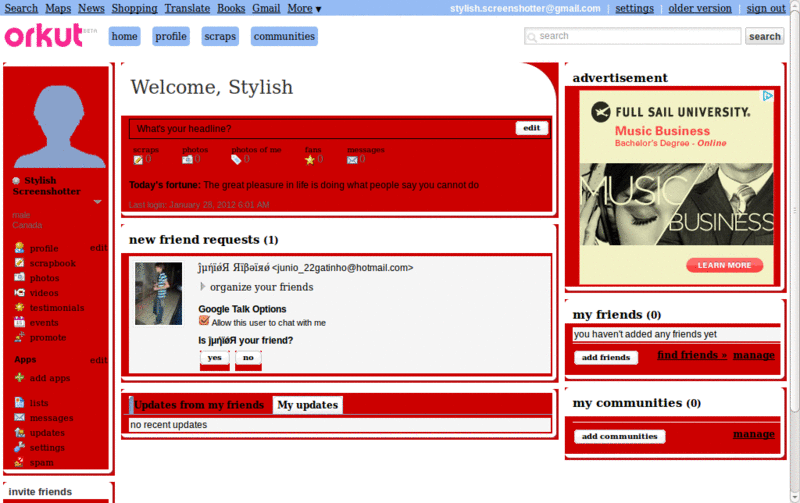The height and width of the screenshot is (503, 800).
Task: Accept the friend request with yes
Action: (x=214, y=358)
